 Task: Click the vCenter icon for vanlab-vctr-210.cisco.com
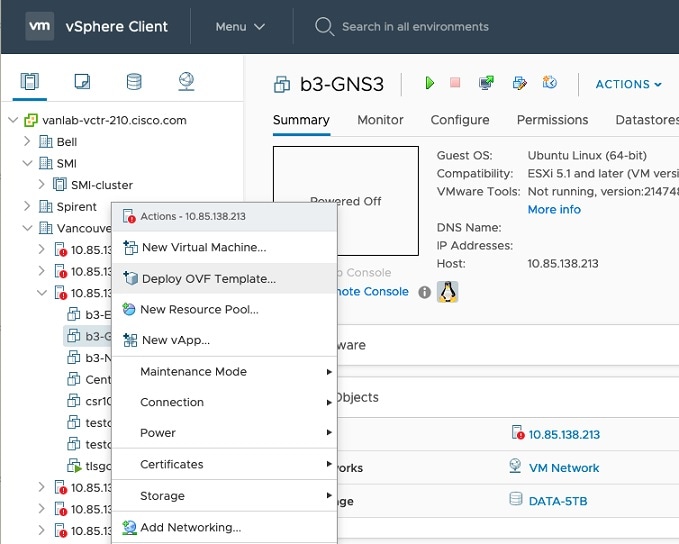pyautogui.click(x=31, y=120)
